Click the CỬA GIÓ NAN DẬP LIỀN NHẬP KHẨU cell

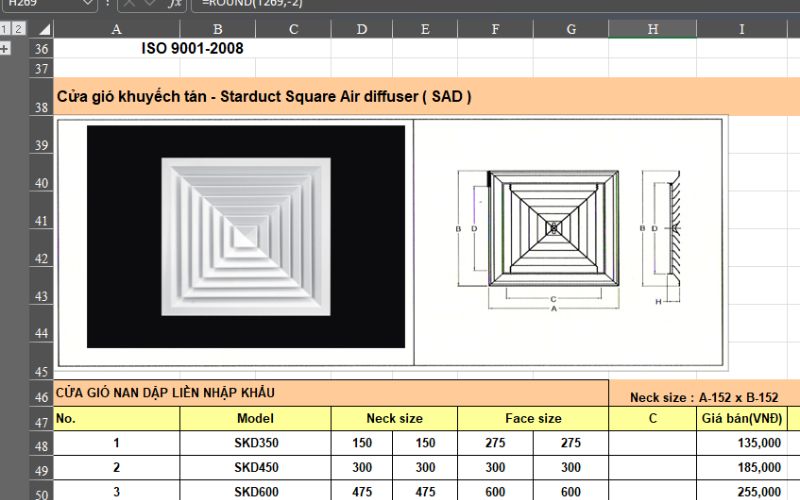331,393
